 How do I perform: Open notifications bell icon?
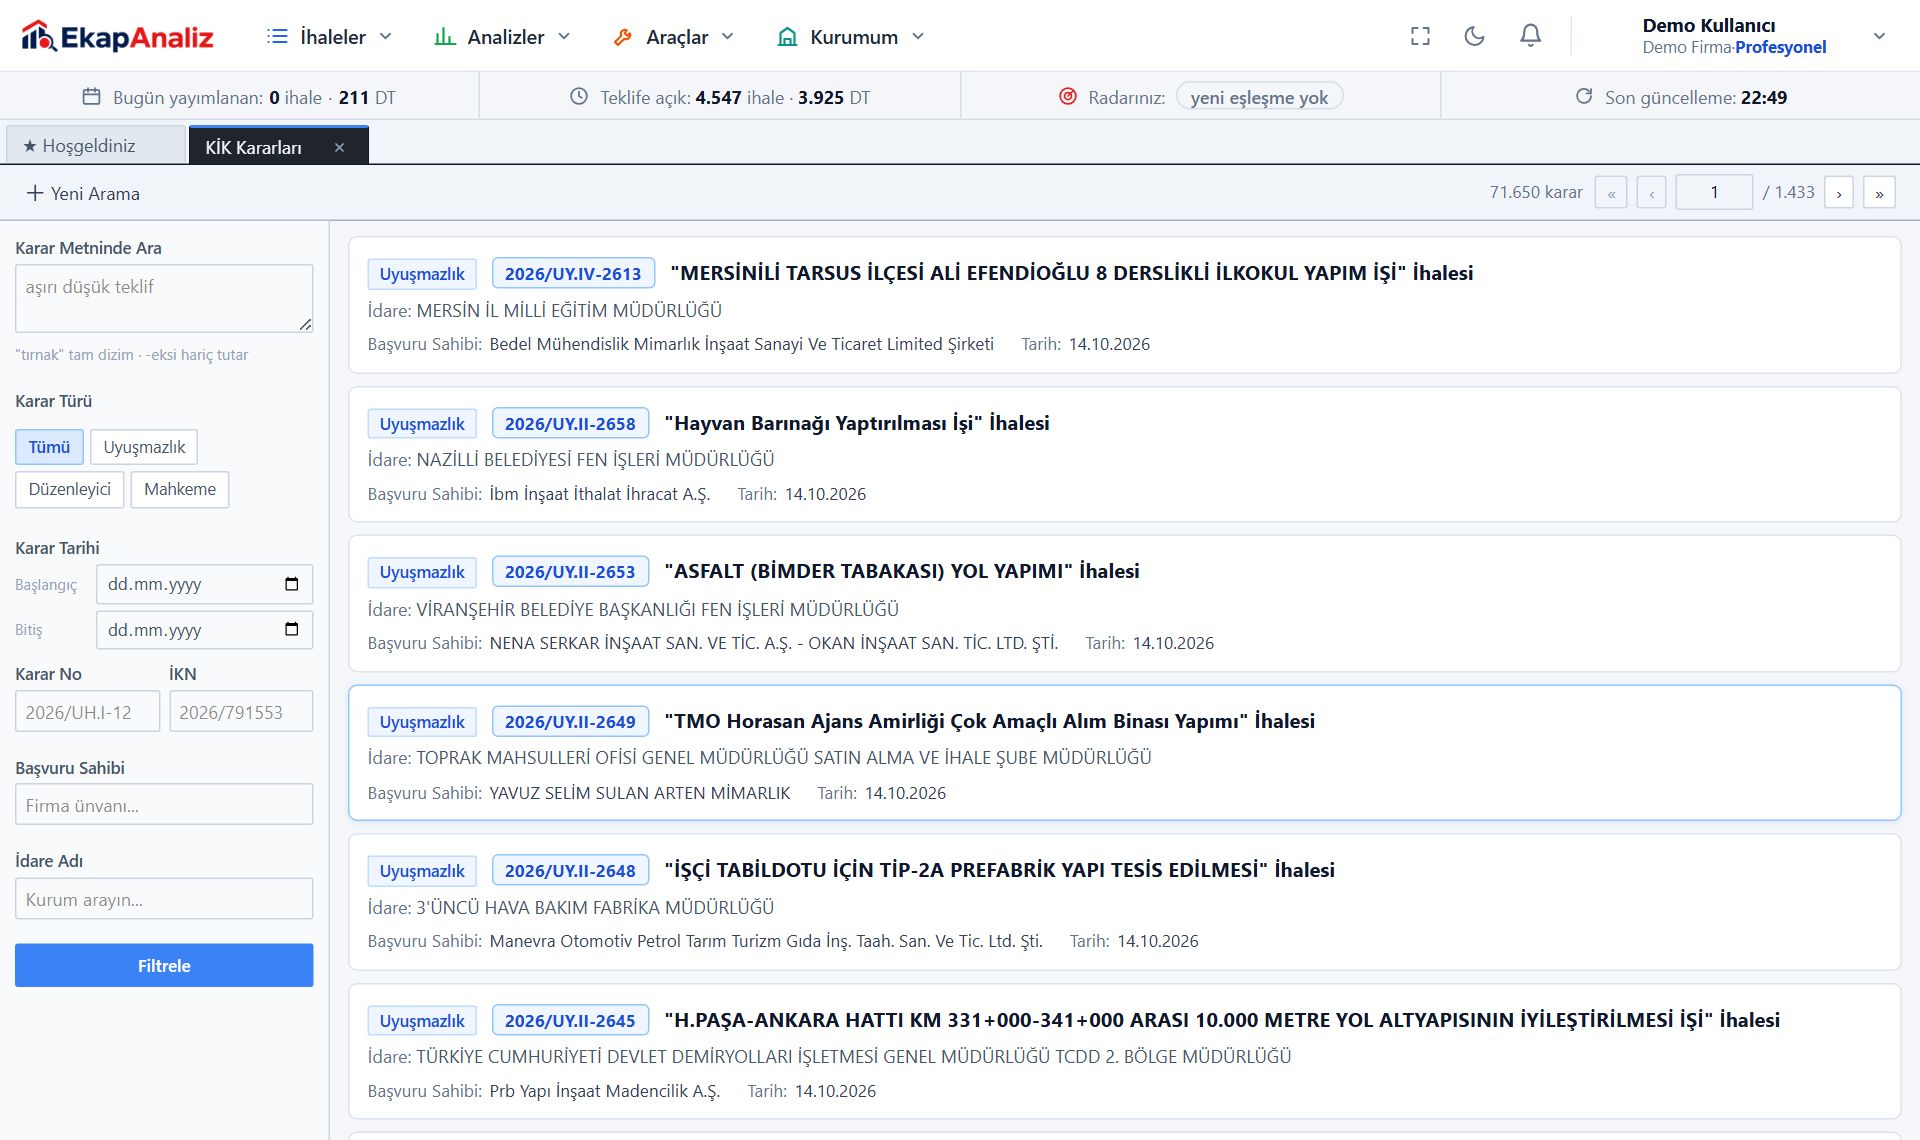tap(1530, 36)
